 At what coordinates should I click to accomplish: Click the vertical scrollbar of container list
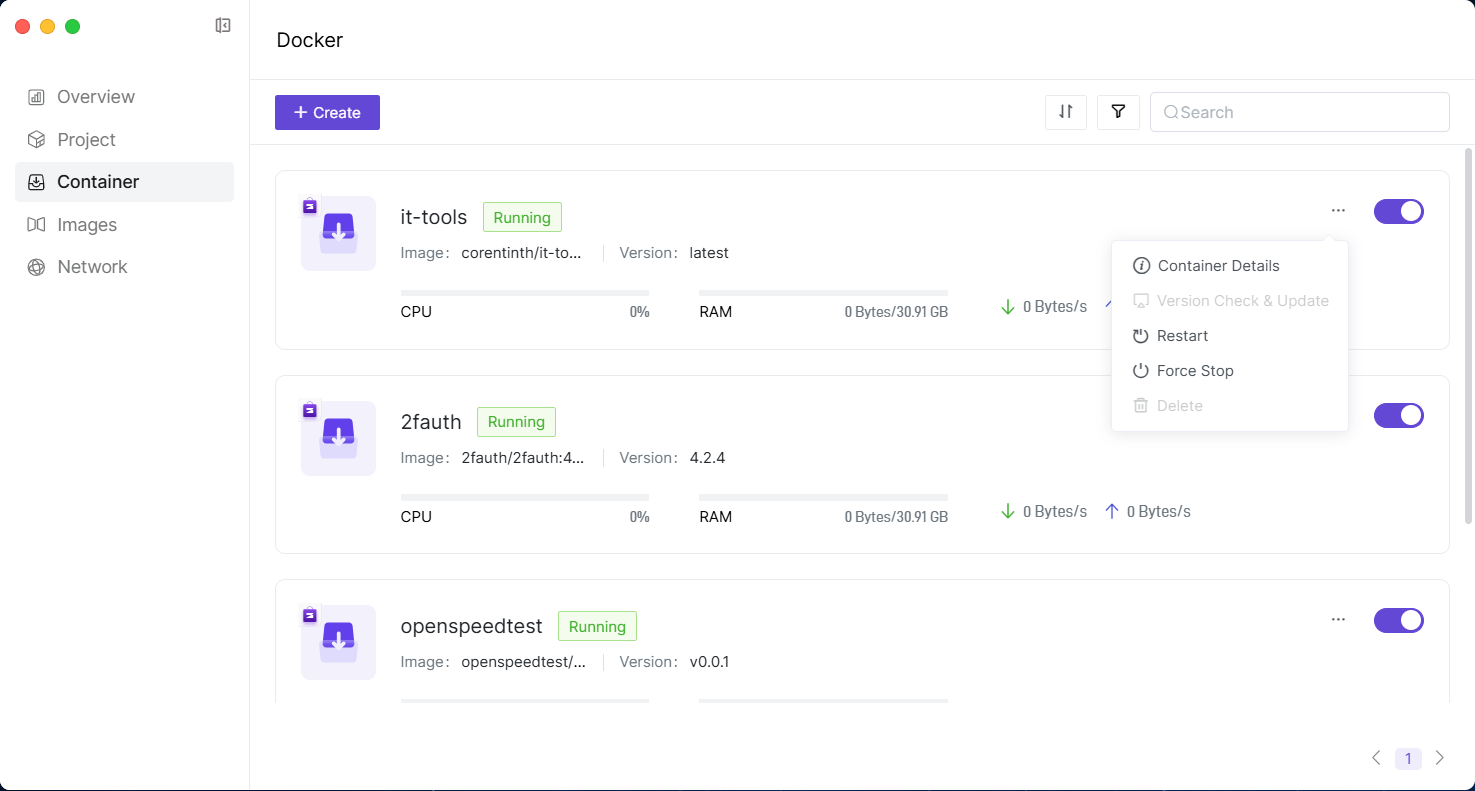1468,335
